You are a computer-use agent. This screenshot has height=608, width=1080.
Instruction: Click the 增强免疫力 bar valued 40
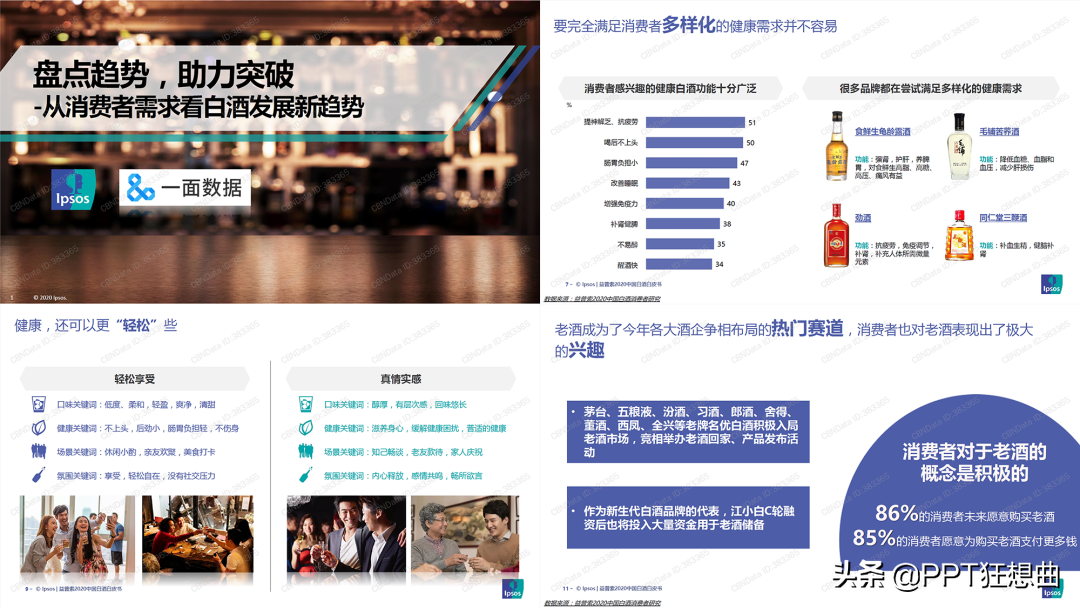[x=685, y=203]
